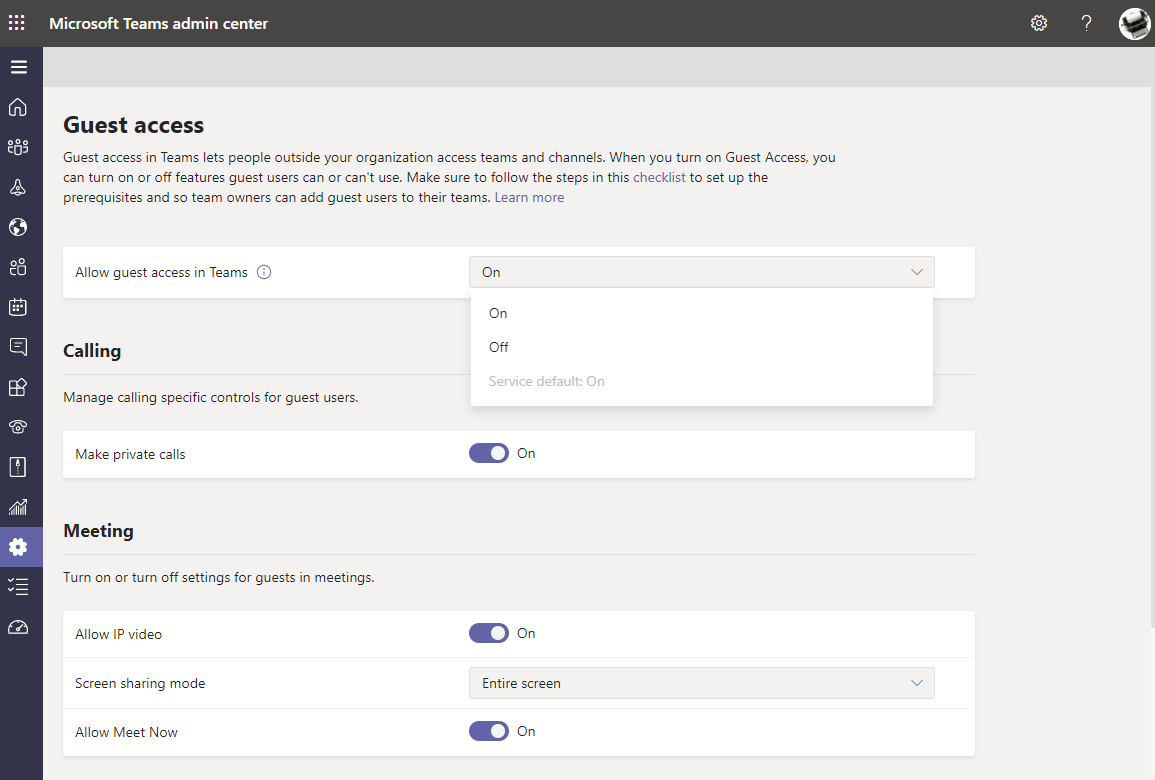Click the Screen sharing mode label

[x=140, y=684]
